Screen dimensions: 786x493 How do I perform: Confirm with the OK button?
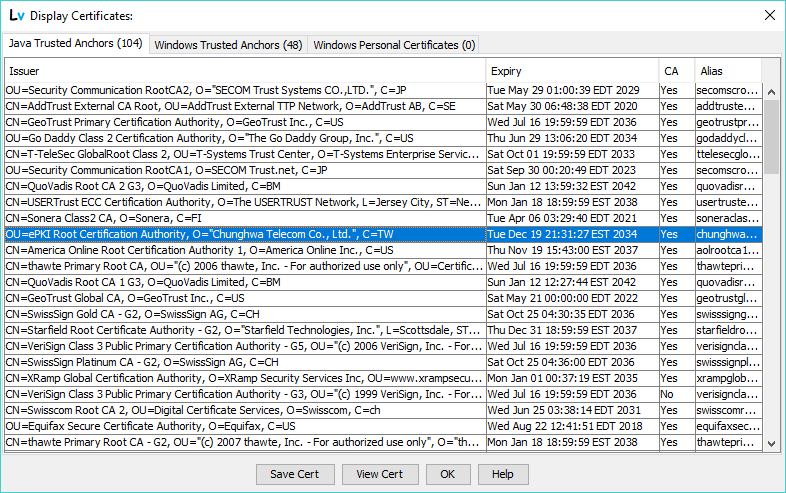448,474
